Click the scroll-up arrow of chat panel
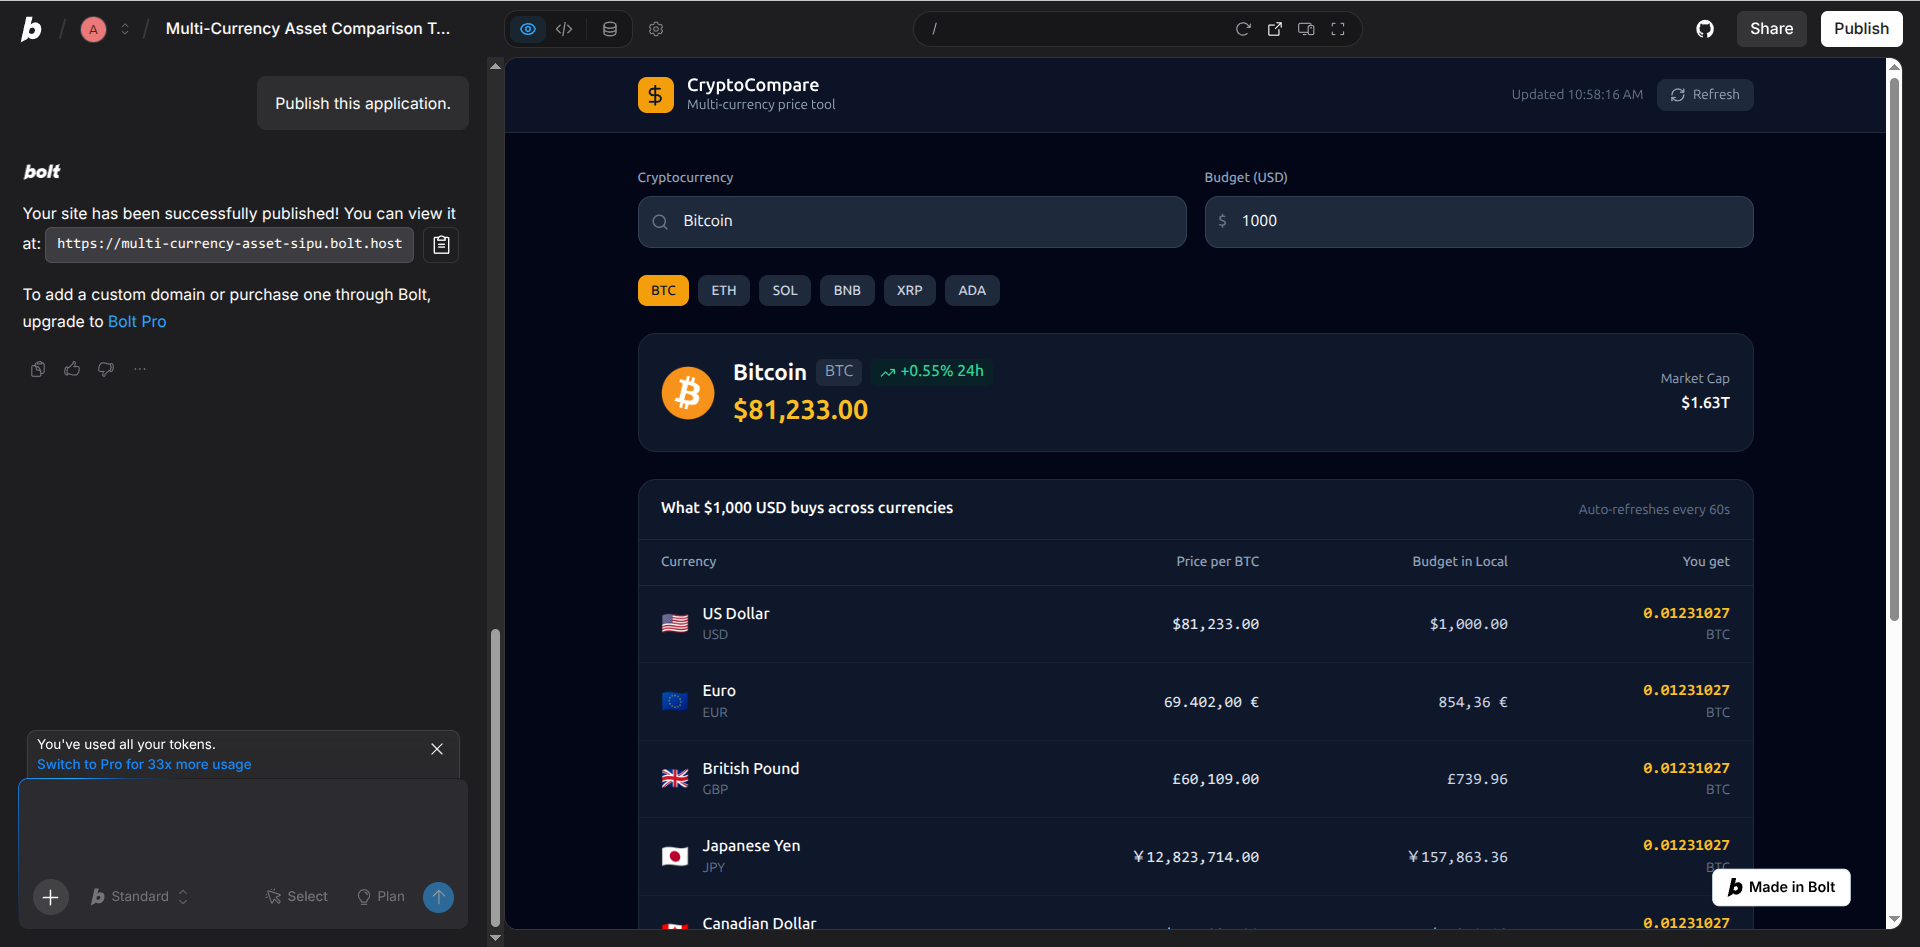Screen dimensions: 1920x947 coord(495,66)
